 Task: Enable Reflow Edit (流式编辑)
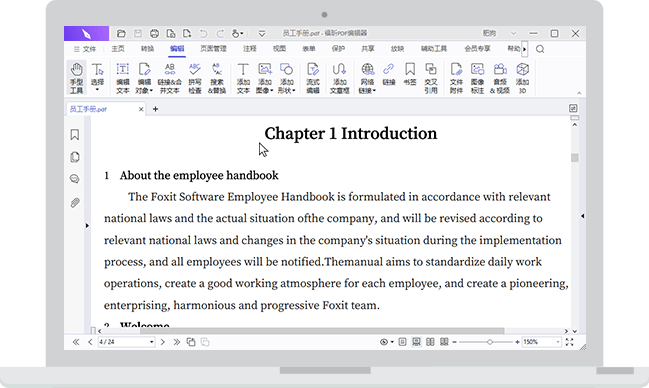(x=313, y=78)
